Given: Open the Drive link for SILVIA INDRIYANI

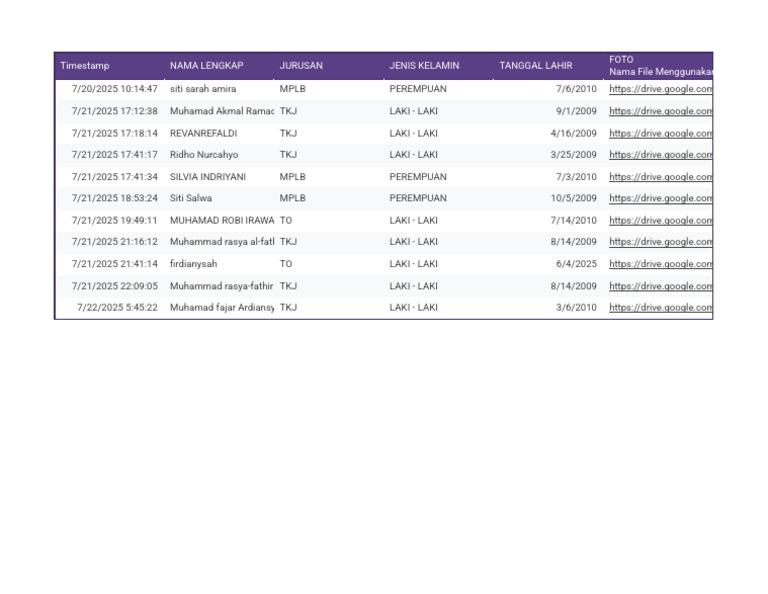Looking at the screenshot, I should click(660, 177).
